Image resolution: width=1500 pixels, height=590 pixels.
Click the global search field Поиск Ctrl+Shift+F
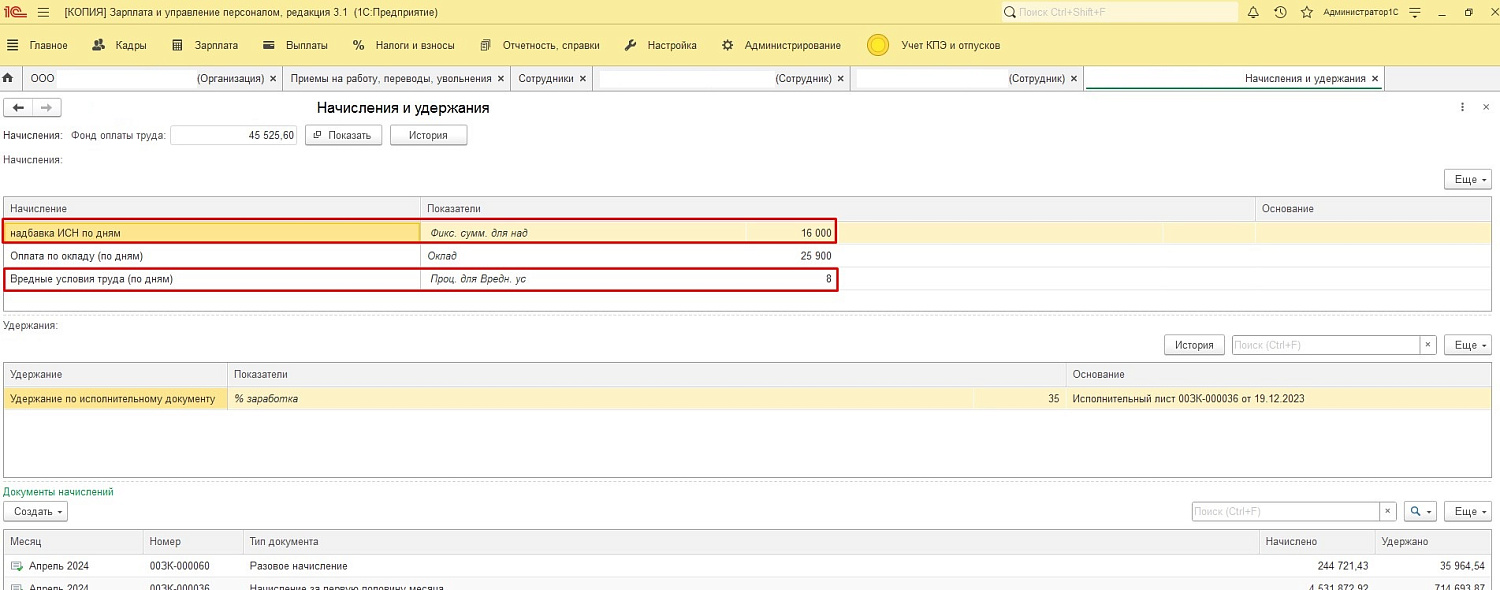(1120, 13)
